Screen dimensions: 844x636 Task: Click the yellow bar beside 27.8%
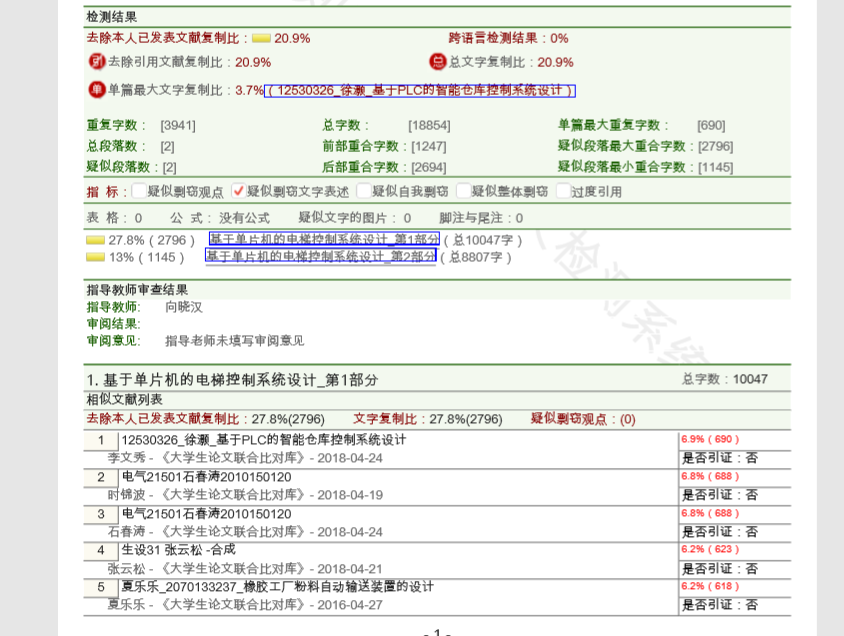pos(95,240)
